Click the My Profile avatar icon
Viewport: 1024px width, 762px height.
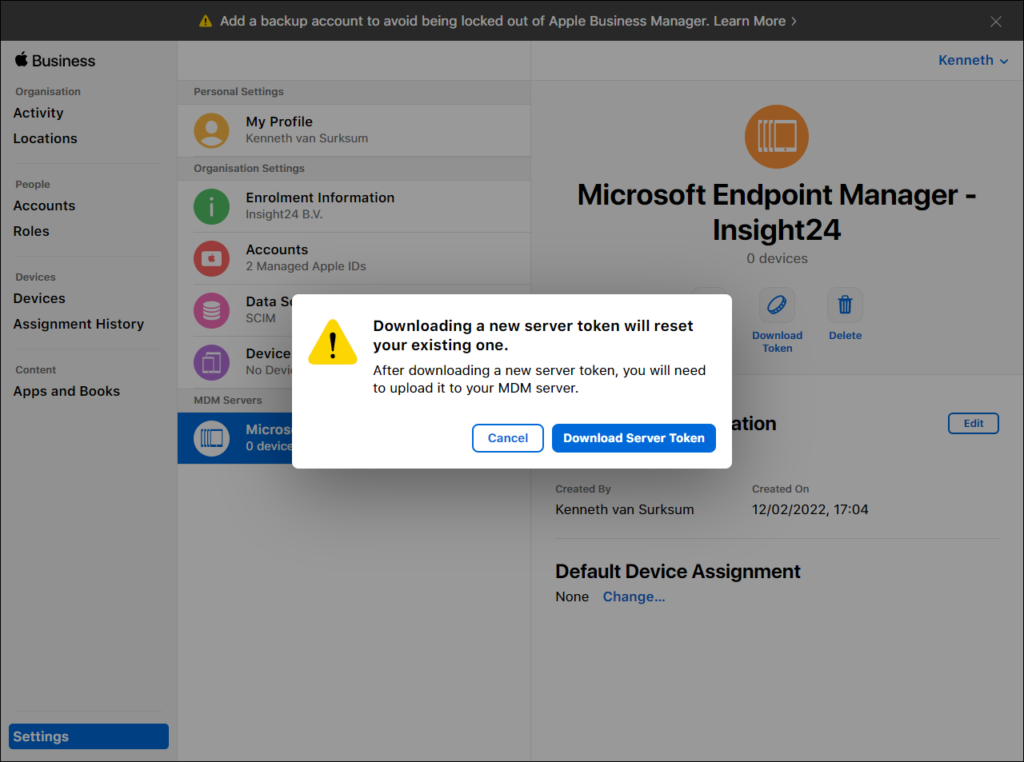click(x=211, y=130)
